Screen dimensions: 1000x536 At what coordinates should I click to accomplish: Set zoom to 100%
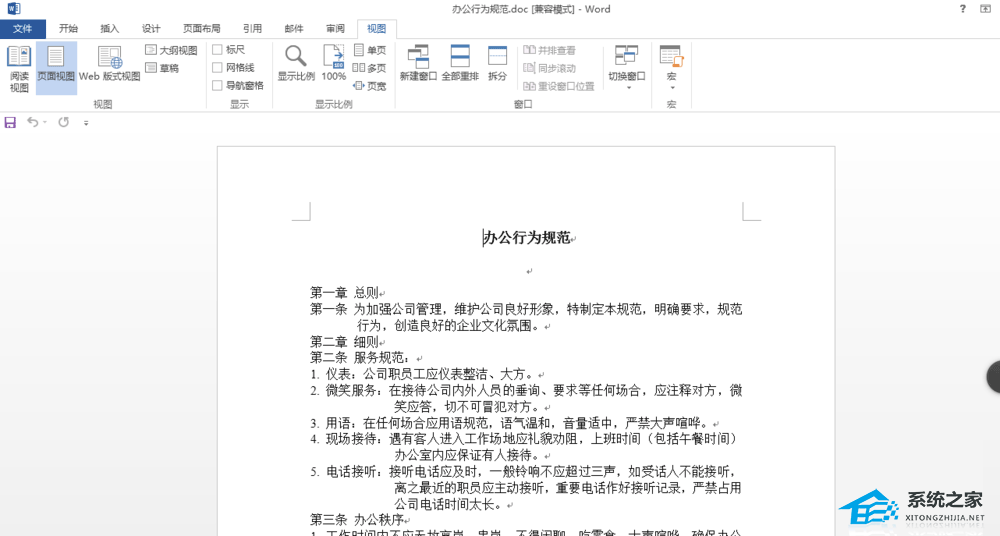coord(334,63)
